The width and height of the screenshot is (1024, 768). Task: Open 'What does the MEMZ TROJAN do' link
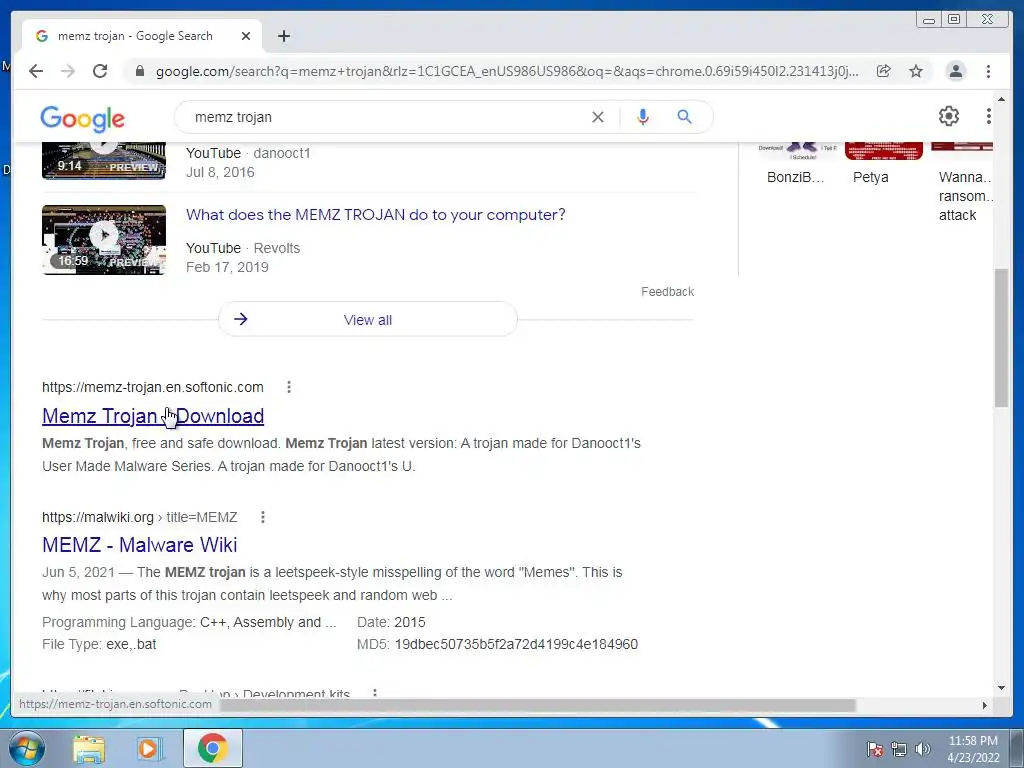pyautogui.click(x=376, y=215)
